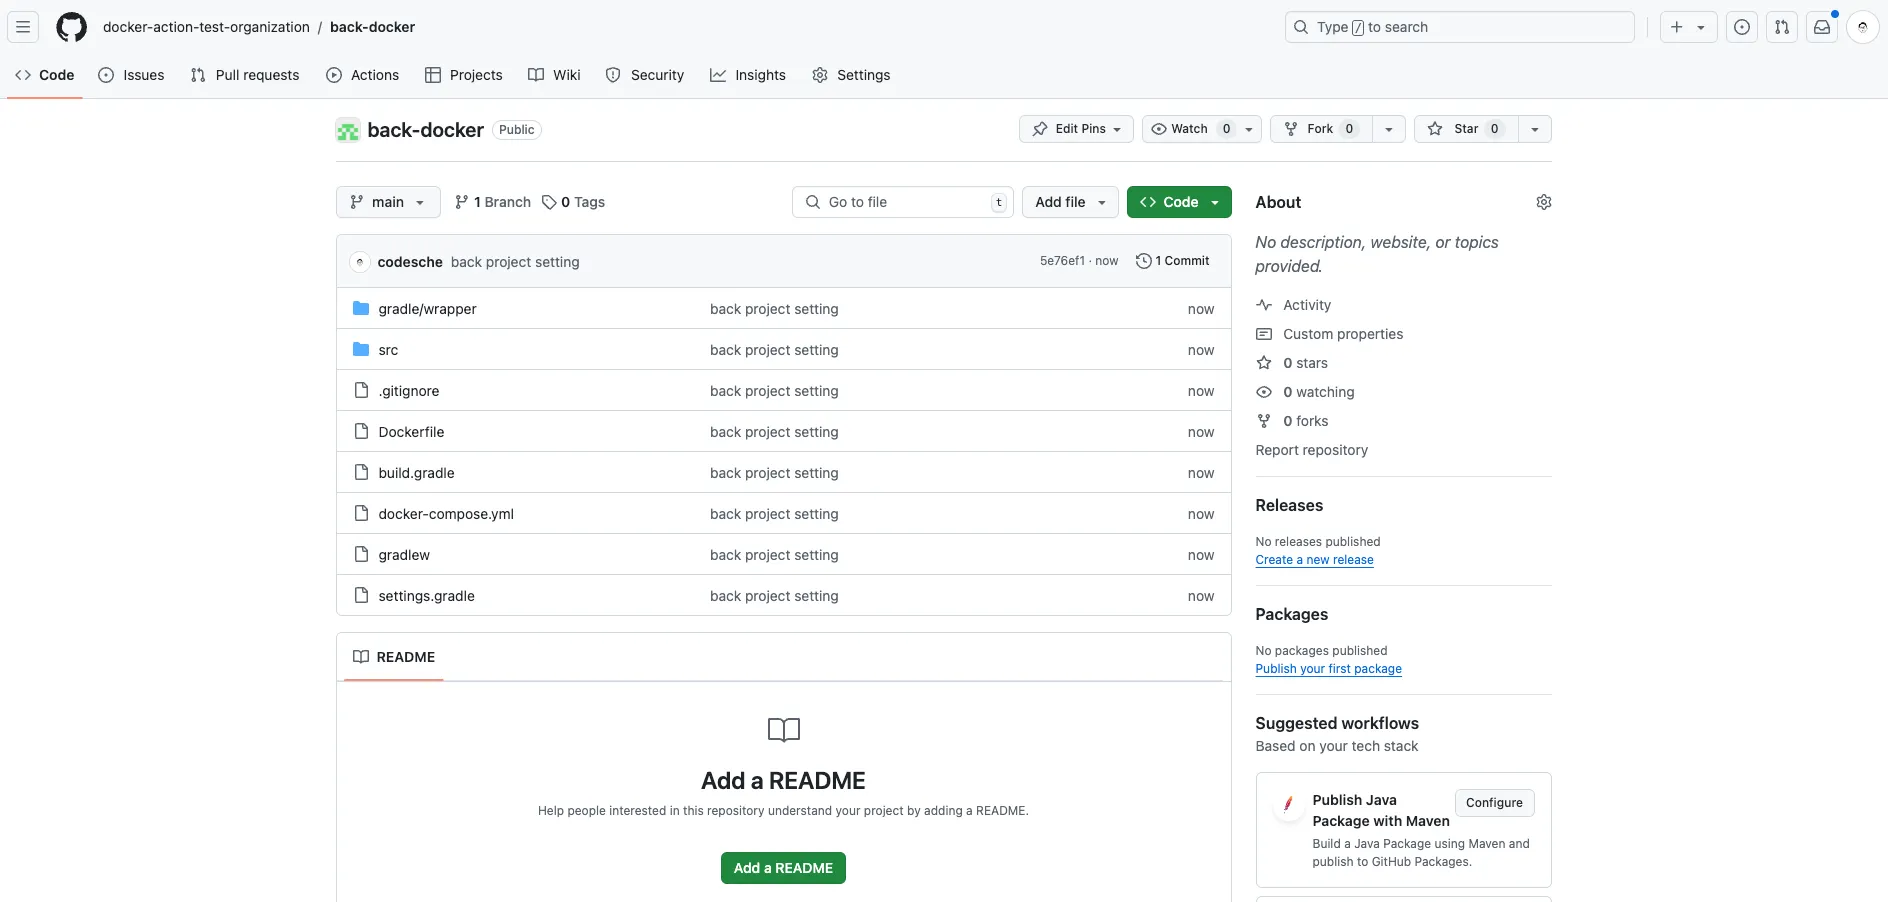View the 0 forks link
This screenshot has height=902, width=1888.
pyautogui.click(x=1305, y=421)
